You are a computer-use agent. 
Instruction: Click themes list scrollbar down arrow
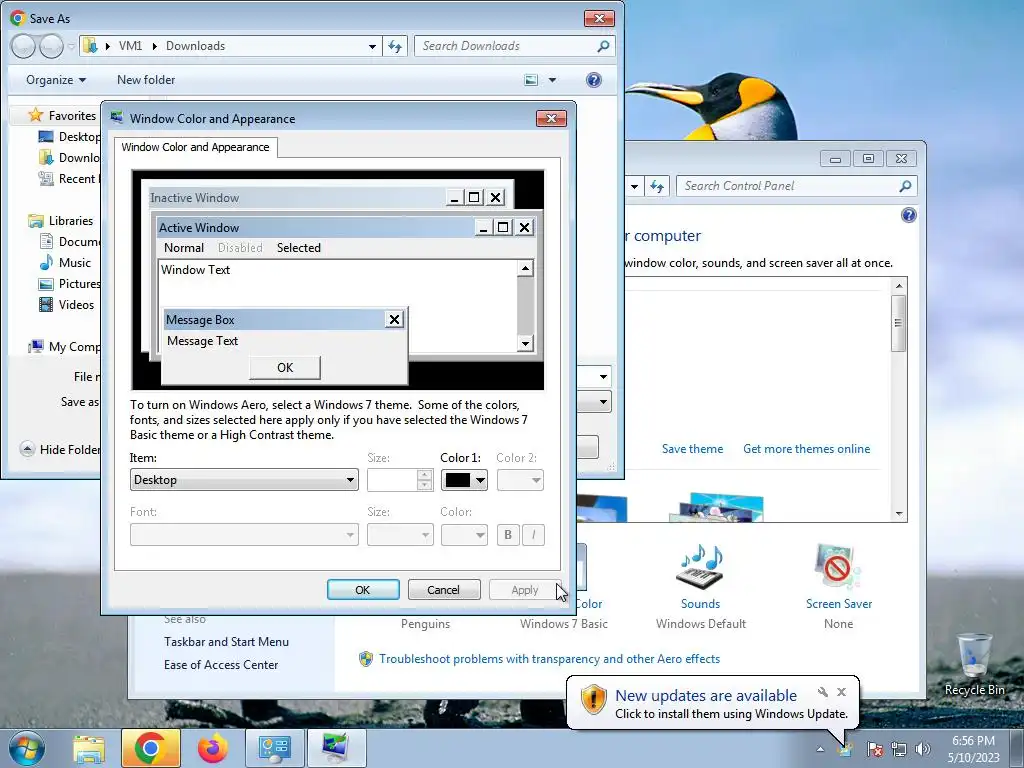point(899,514)
